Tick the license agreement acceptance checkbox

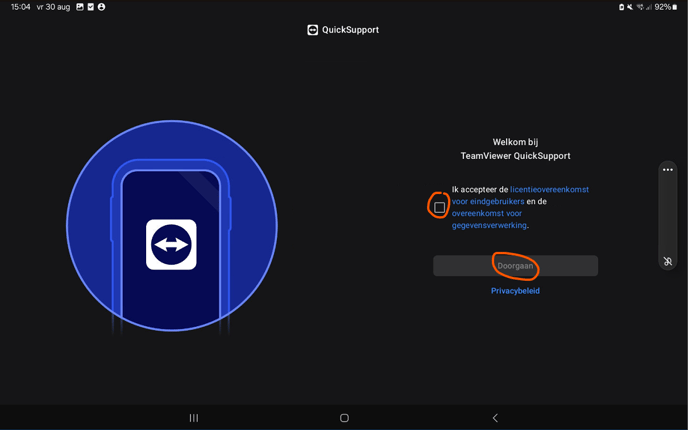pyautogui.click(x=439, y=207)
